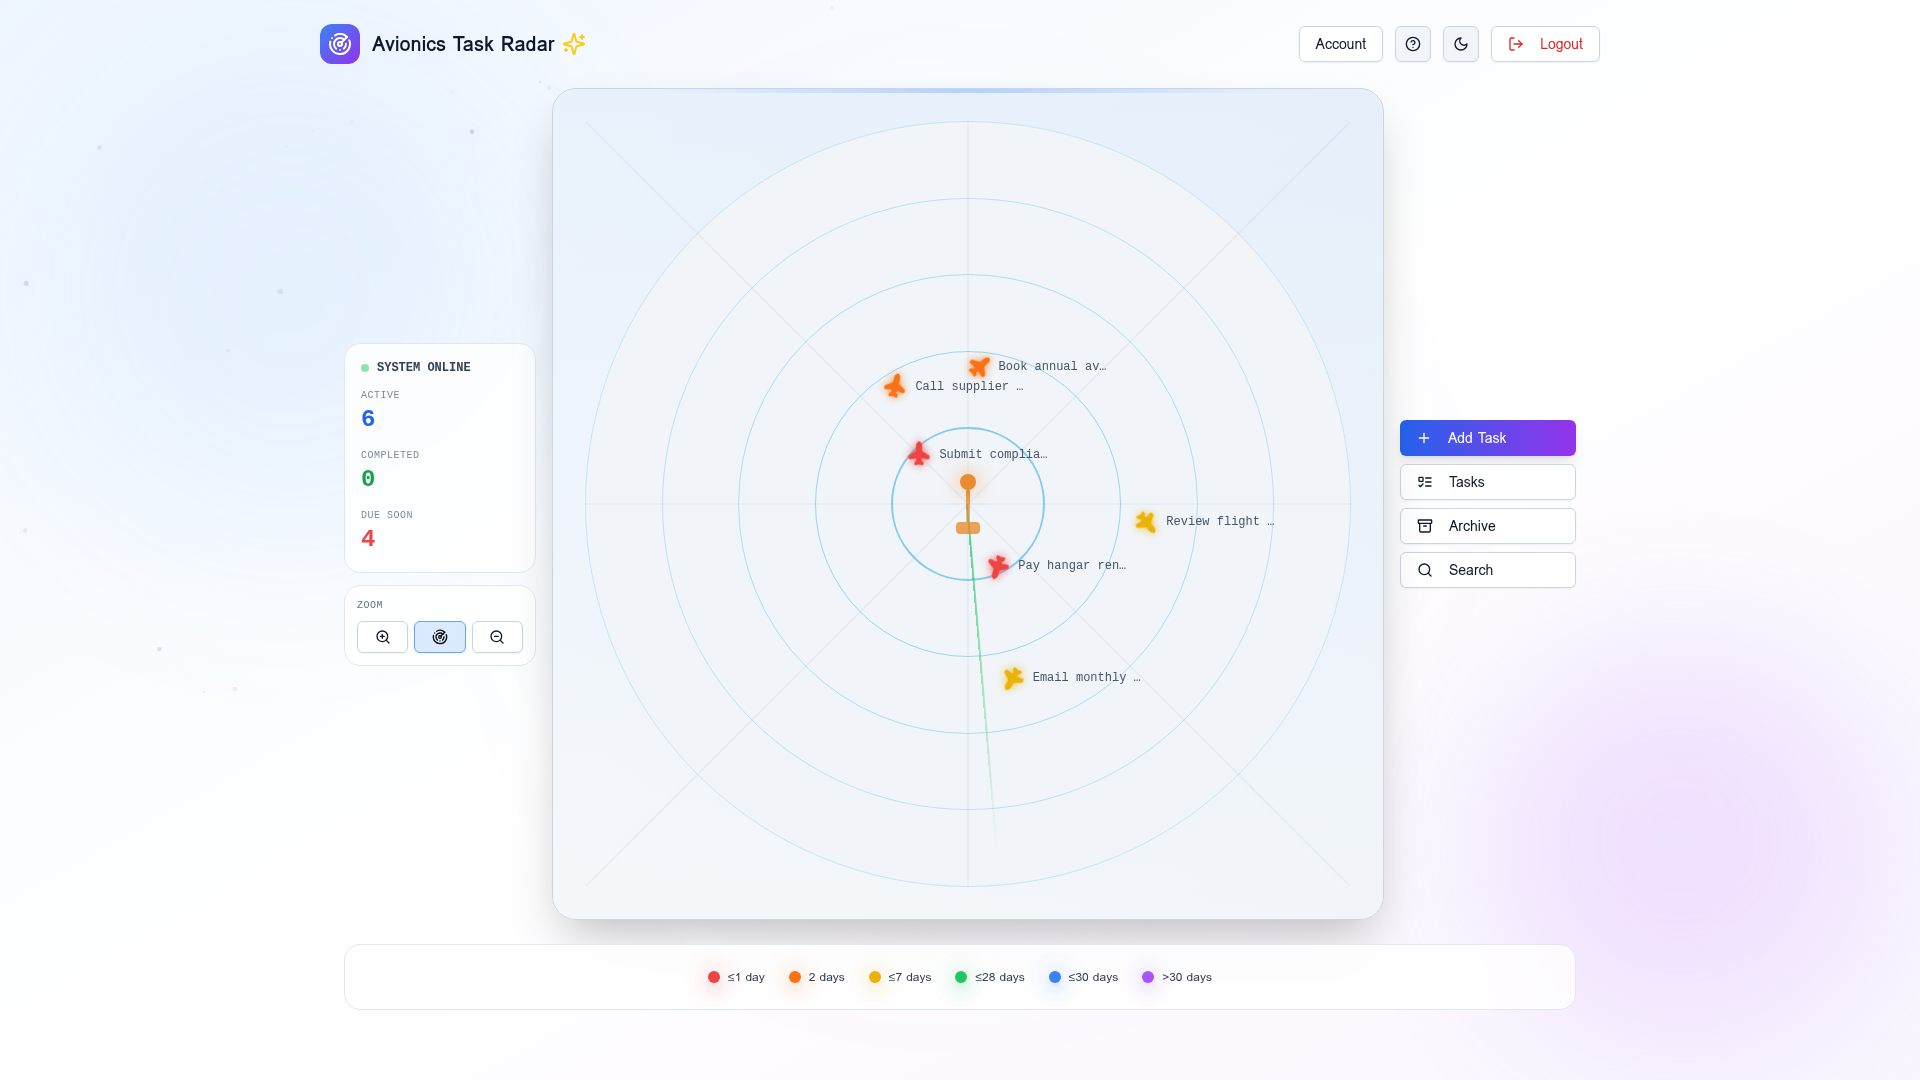Image resolution: width=1920 pixels, height=1080 pixels.
Task: Click the 'Pay hangar ren…' task label
Action: click(1072, 566)
